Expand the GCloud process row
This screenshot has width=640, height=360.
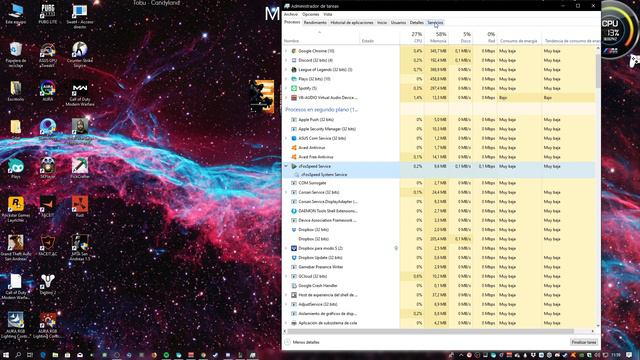click(286, 276)
